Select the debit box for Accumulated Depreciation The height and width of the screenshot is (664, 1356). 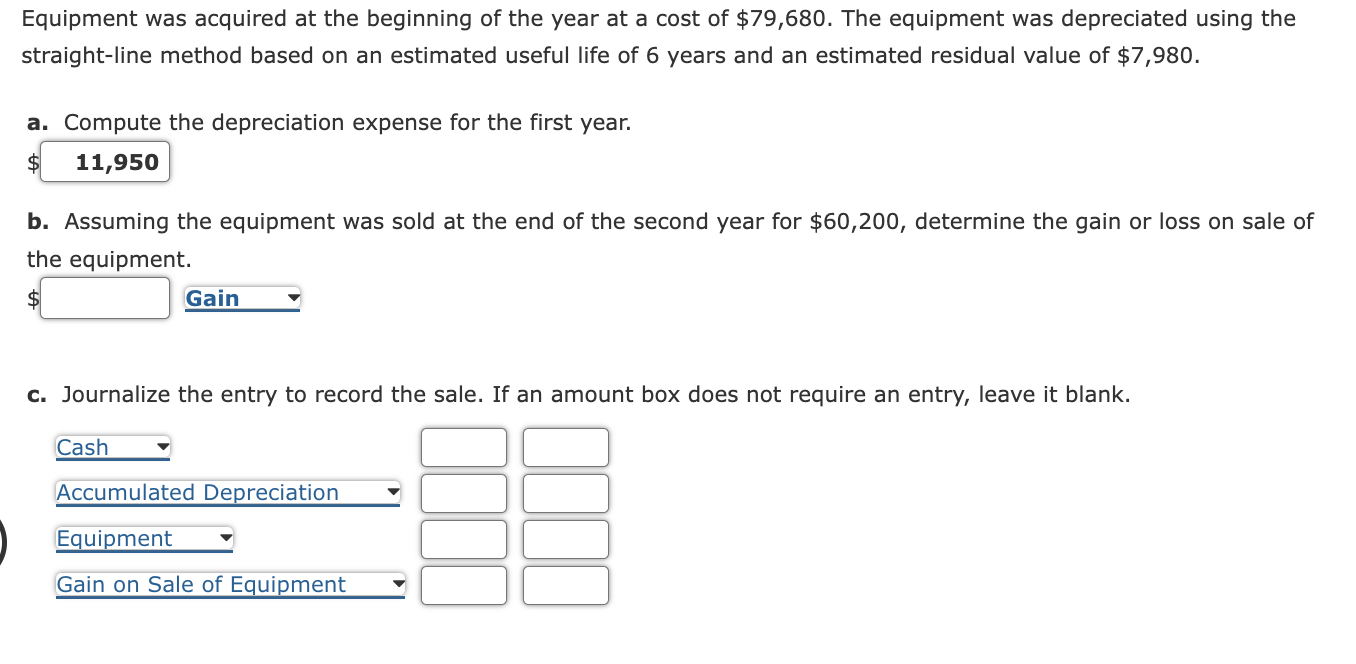point(463,493)
